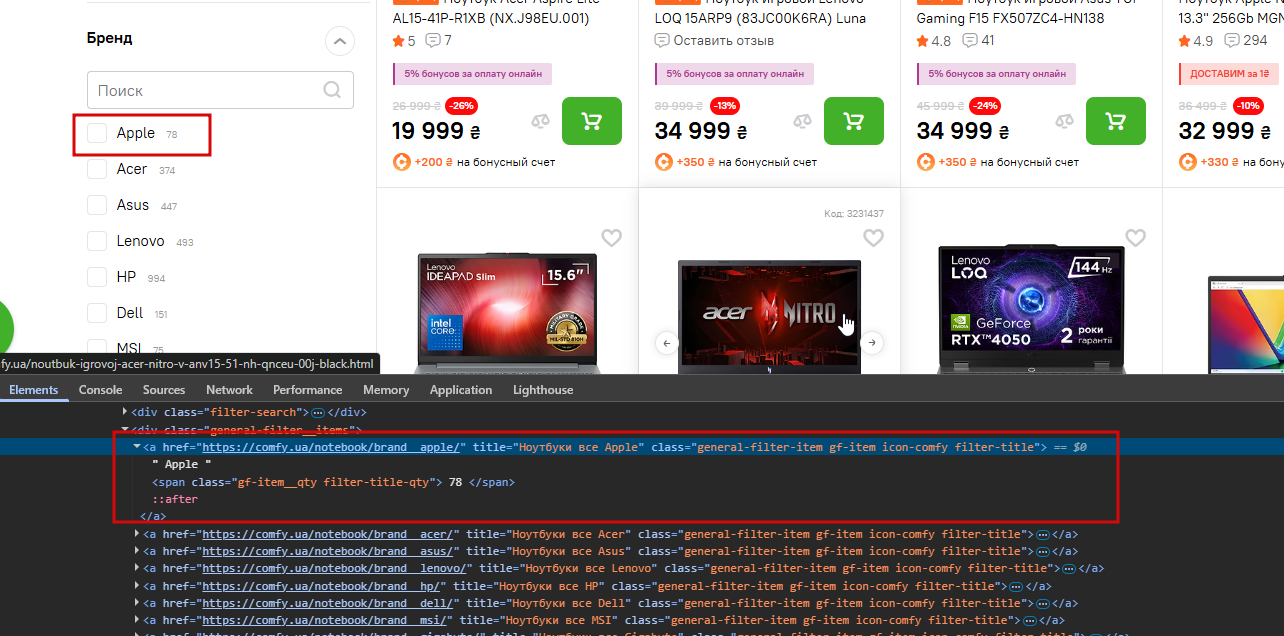This screenshot has height=636, width=1284.
Task: Click the gf-item__qty span element line
Action: 333,482
